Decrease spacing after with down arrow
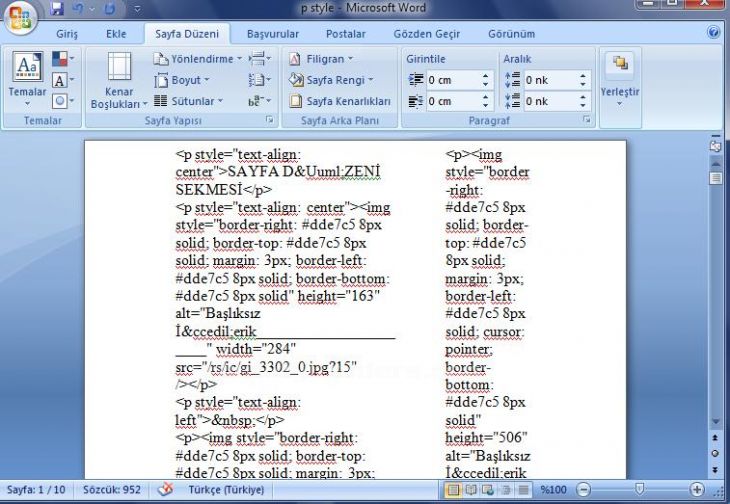 pyautogui.click(x=583, y=106)
